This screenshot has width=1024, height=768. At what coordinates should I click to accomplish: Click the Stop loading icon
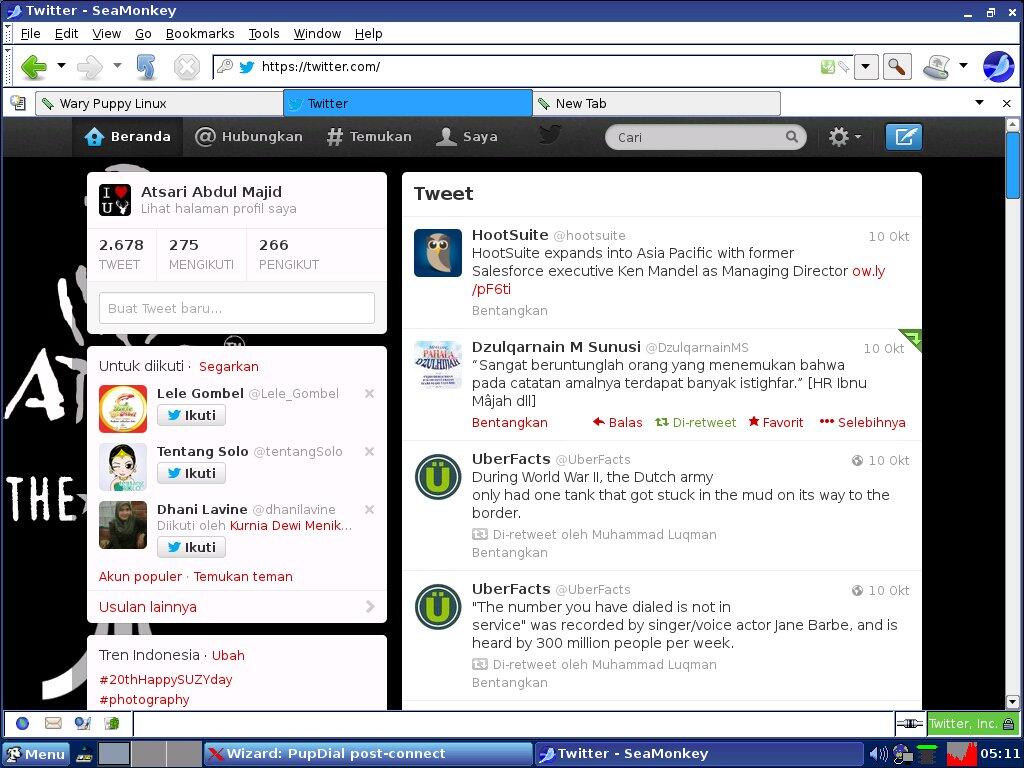coord(186,67)
